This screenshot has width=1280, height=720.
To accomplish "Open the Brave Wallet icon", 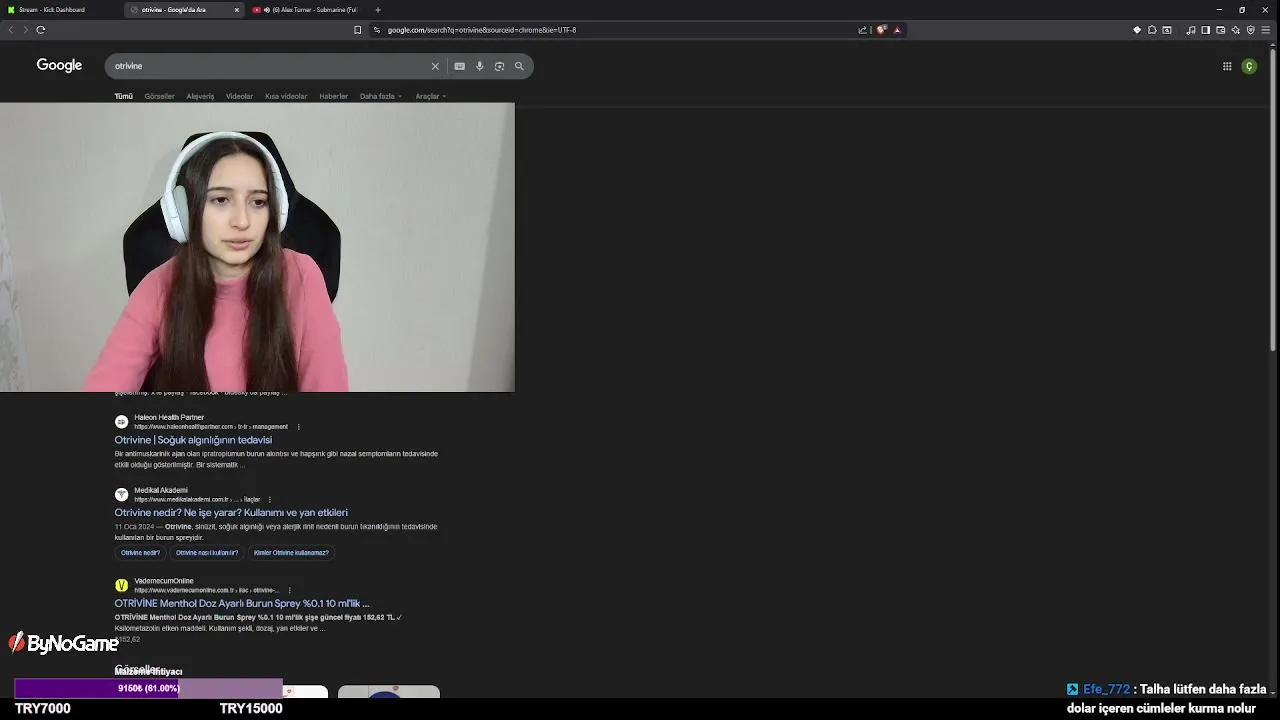I will 1220,30.
